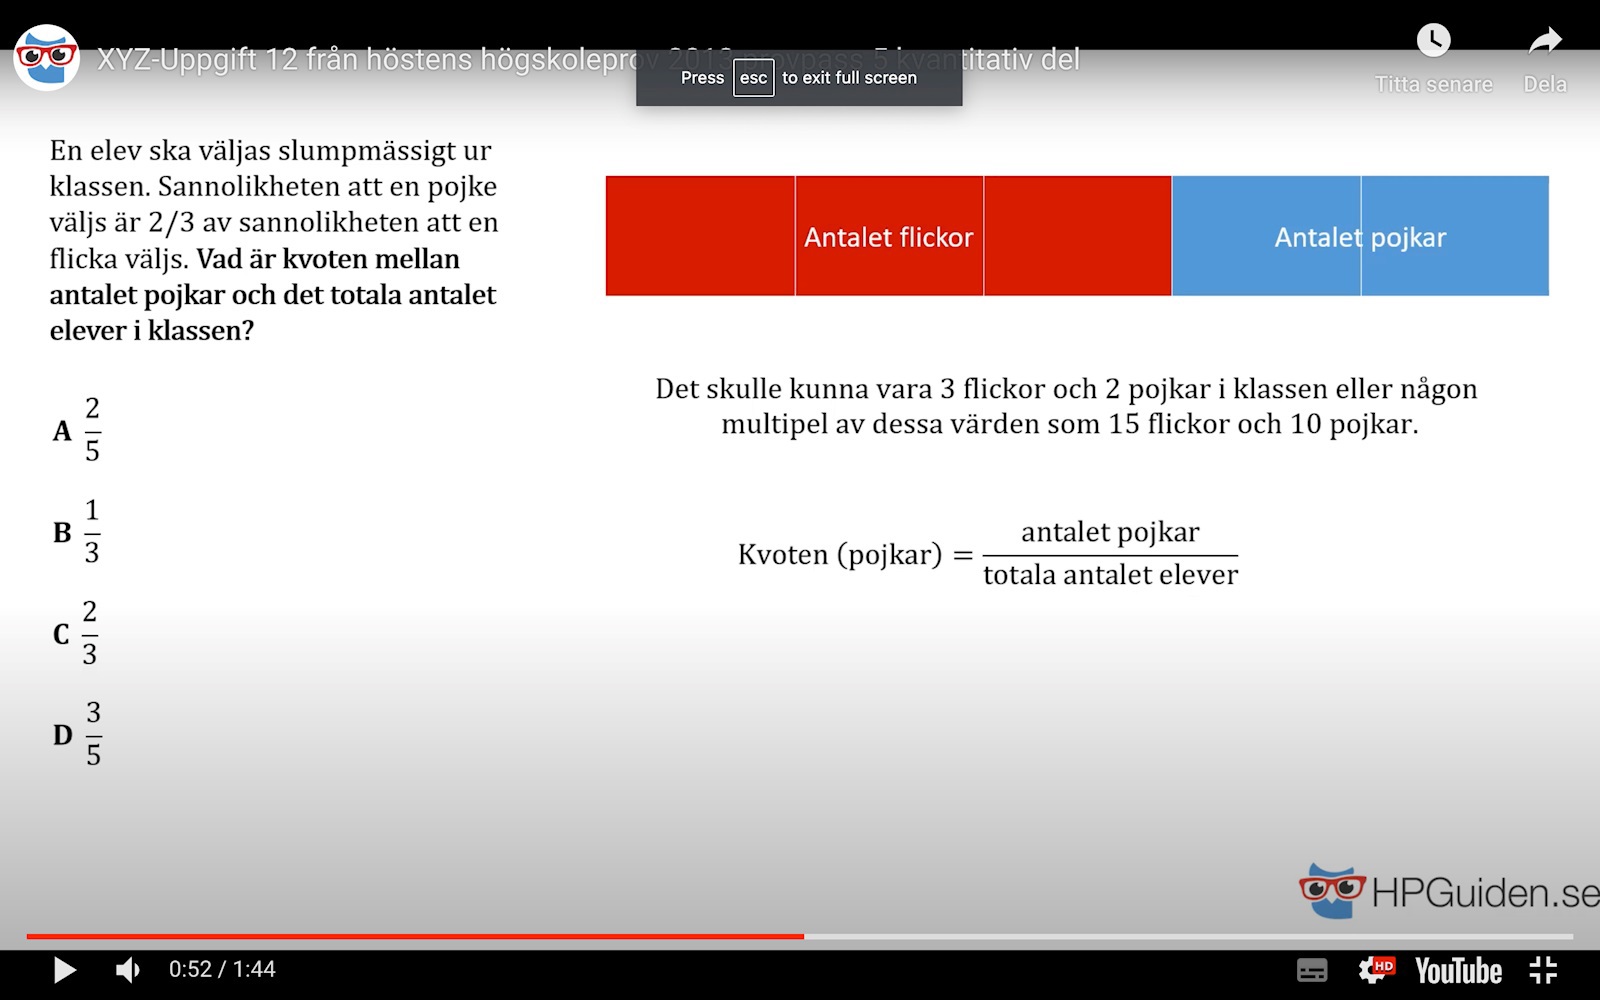1600x1000 pixels.
Task: Exit full screen mode icon
Action: 1543,970
